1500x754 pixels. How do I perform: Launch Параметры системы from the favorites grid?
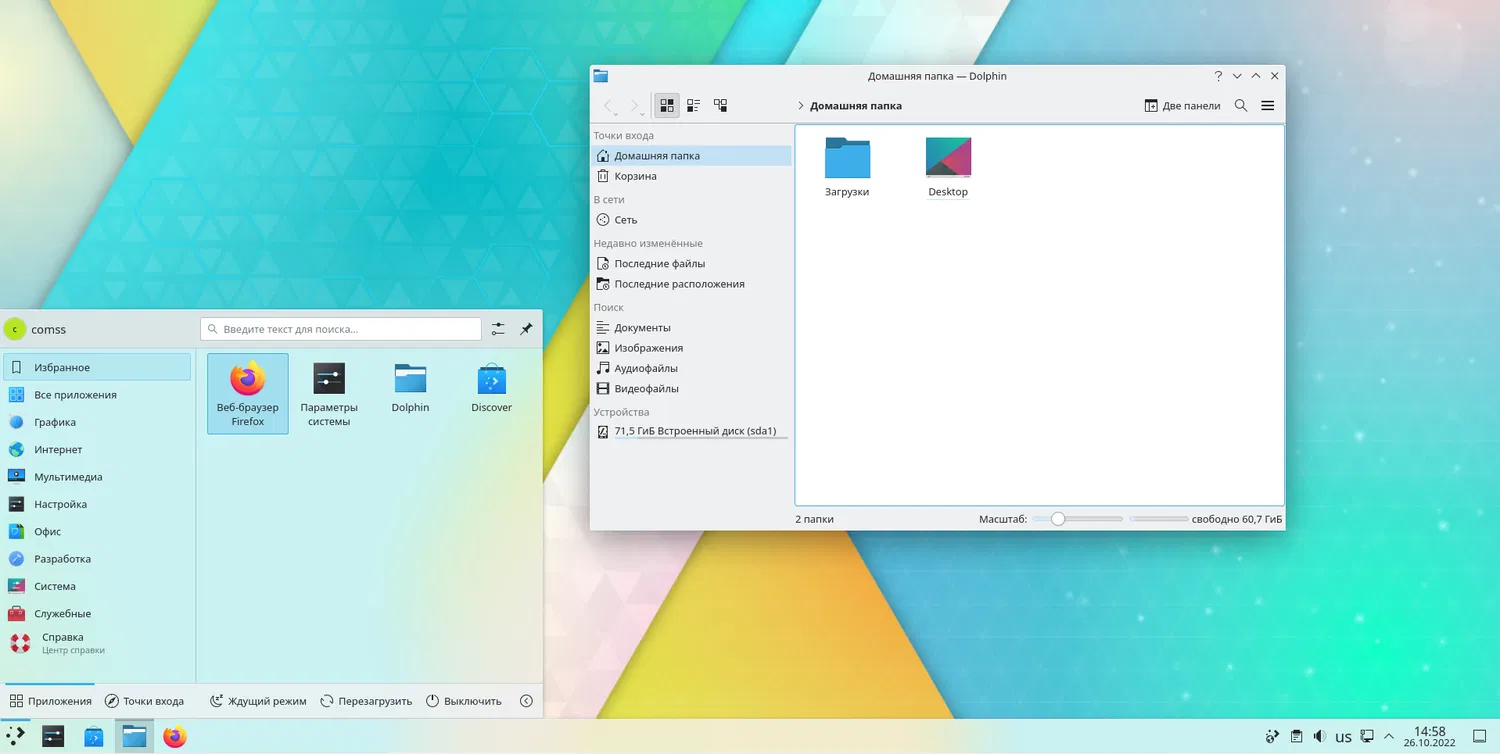(x=329, y=393)
